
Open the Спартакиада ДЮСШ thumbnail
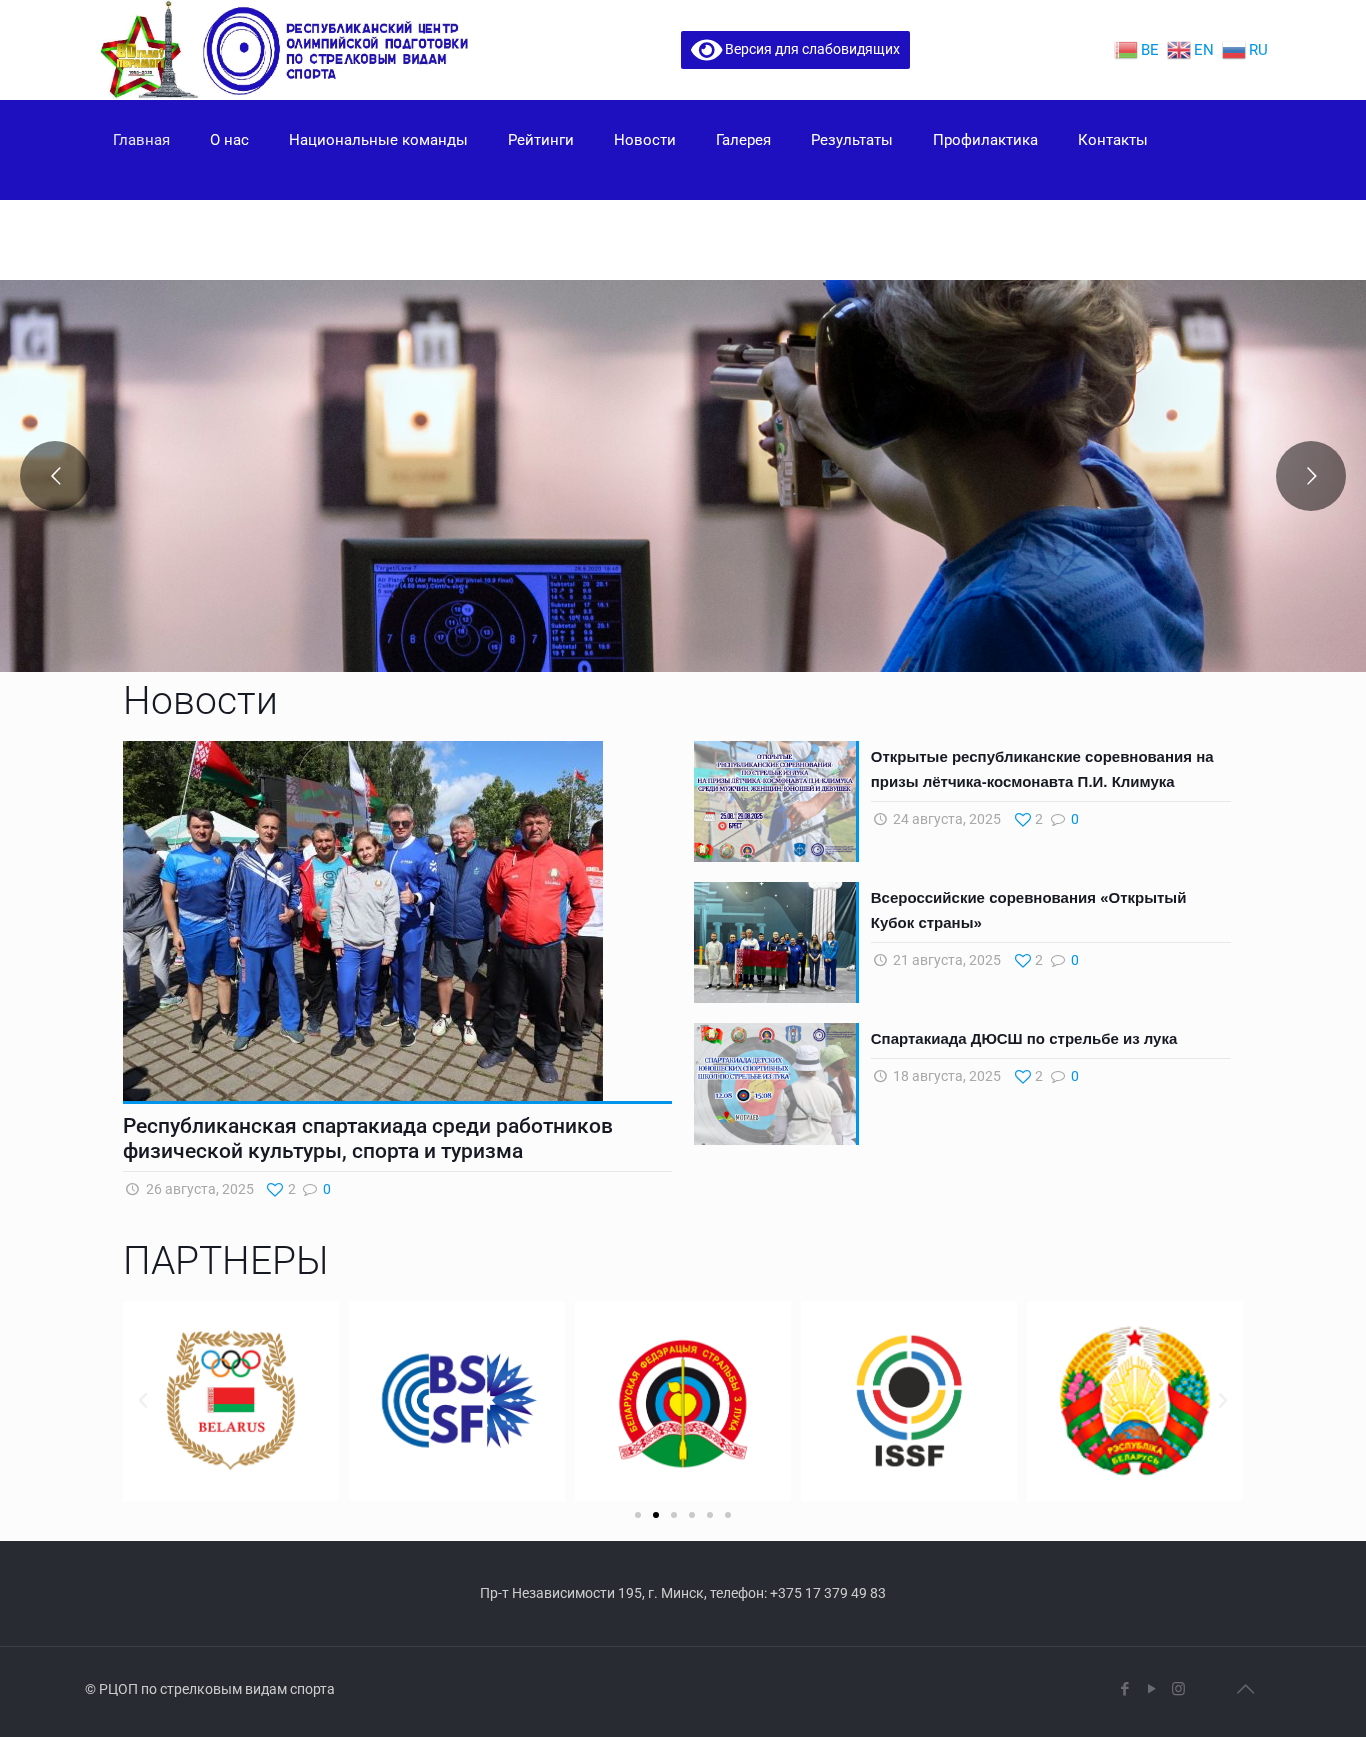click(x=775, y=1084)
